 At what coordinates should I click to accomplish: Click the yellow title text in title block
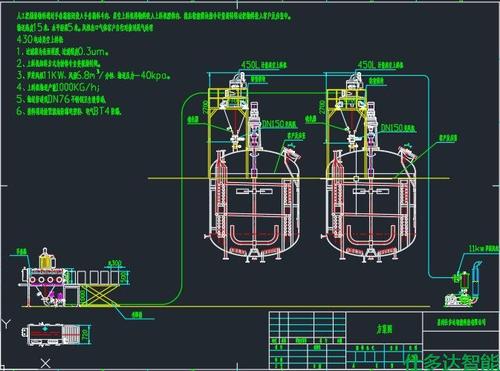coord(384,329)
